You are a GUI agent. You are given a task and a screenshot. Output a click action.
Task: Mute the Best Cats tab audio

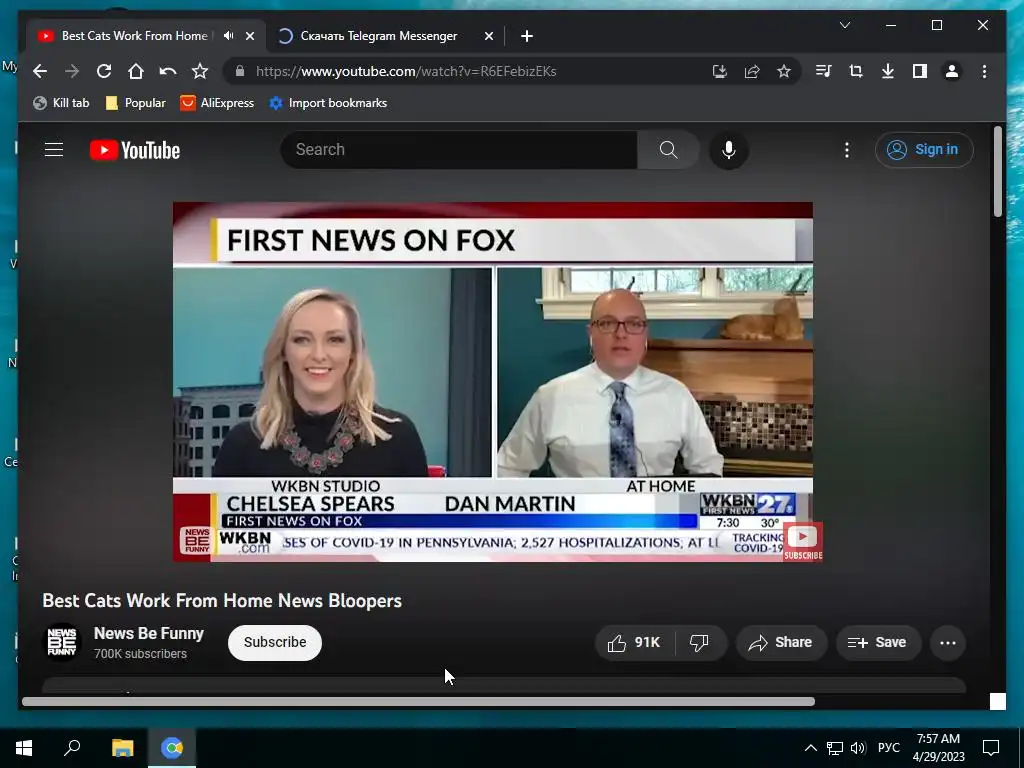click(x=228, y=36)
